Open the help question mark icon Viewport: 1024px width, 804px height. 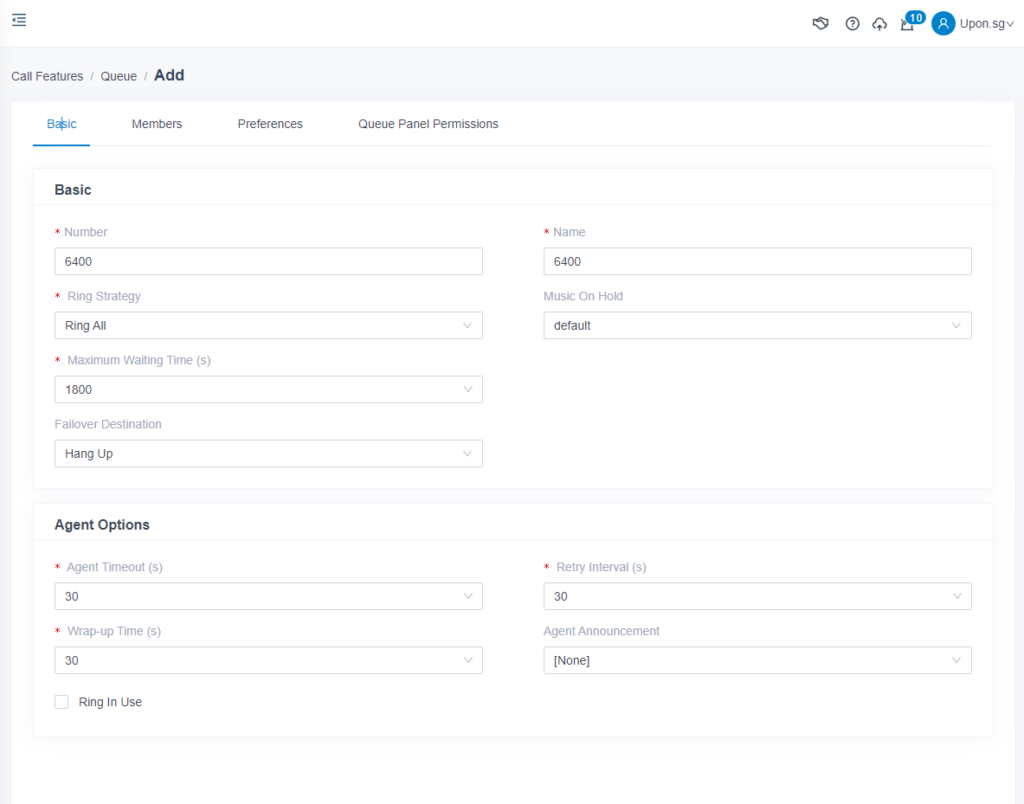(852, 24)
